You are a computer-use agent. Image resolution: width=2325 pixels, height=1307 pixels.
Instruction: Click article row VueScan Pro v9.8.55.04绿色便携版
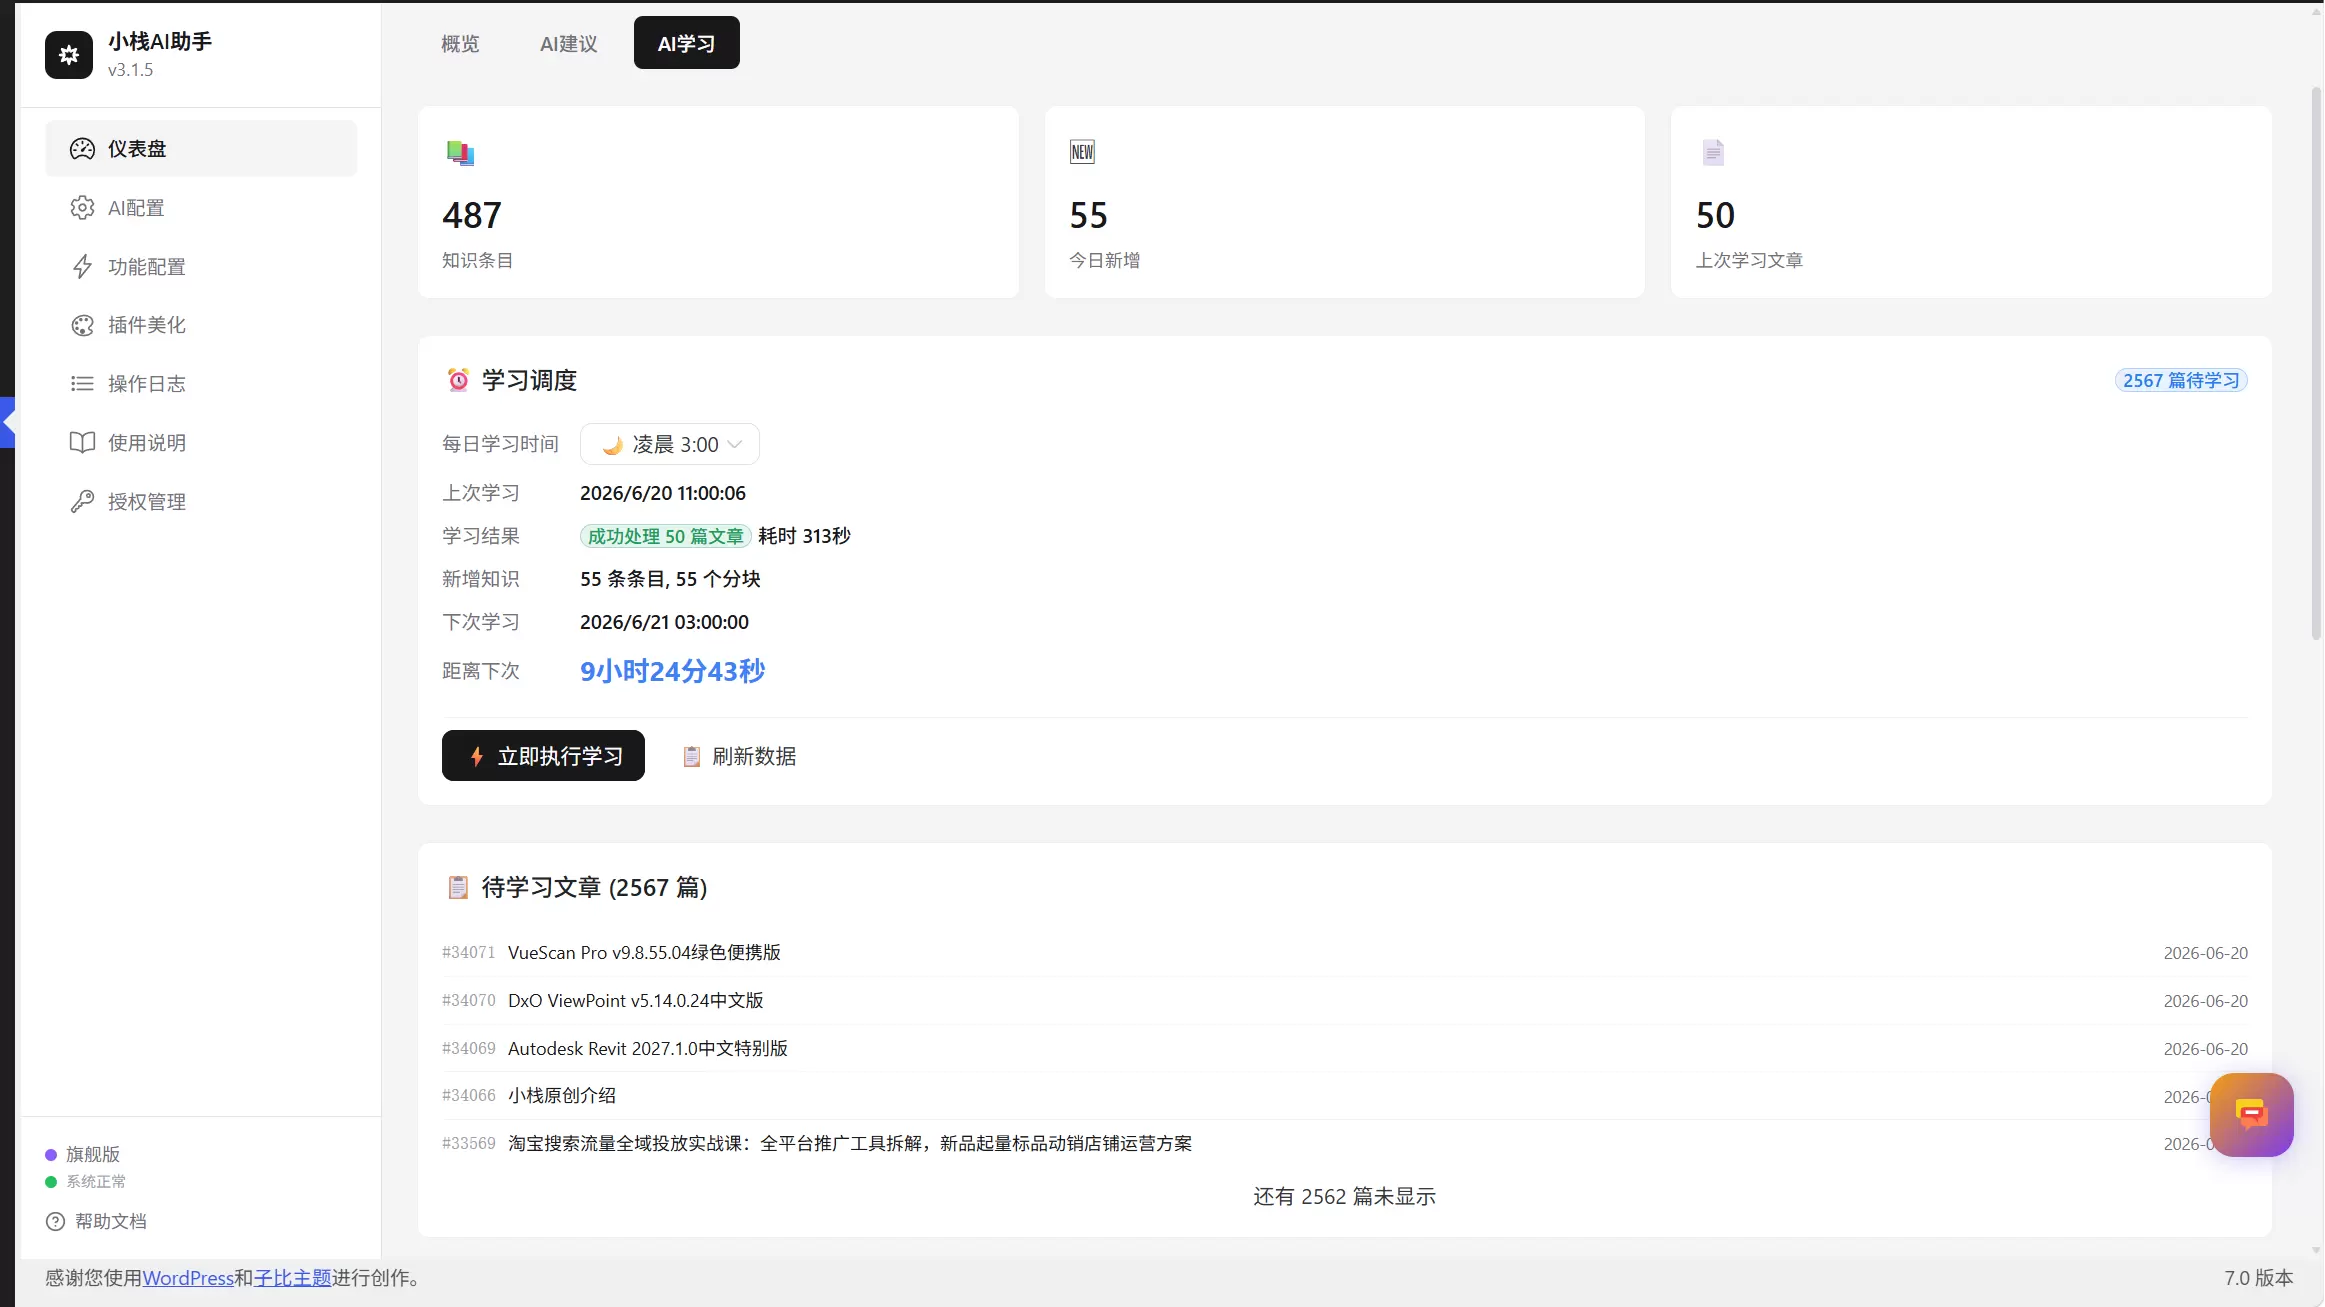1345,953
